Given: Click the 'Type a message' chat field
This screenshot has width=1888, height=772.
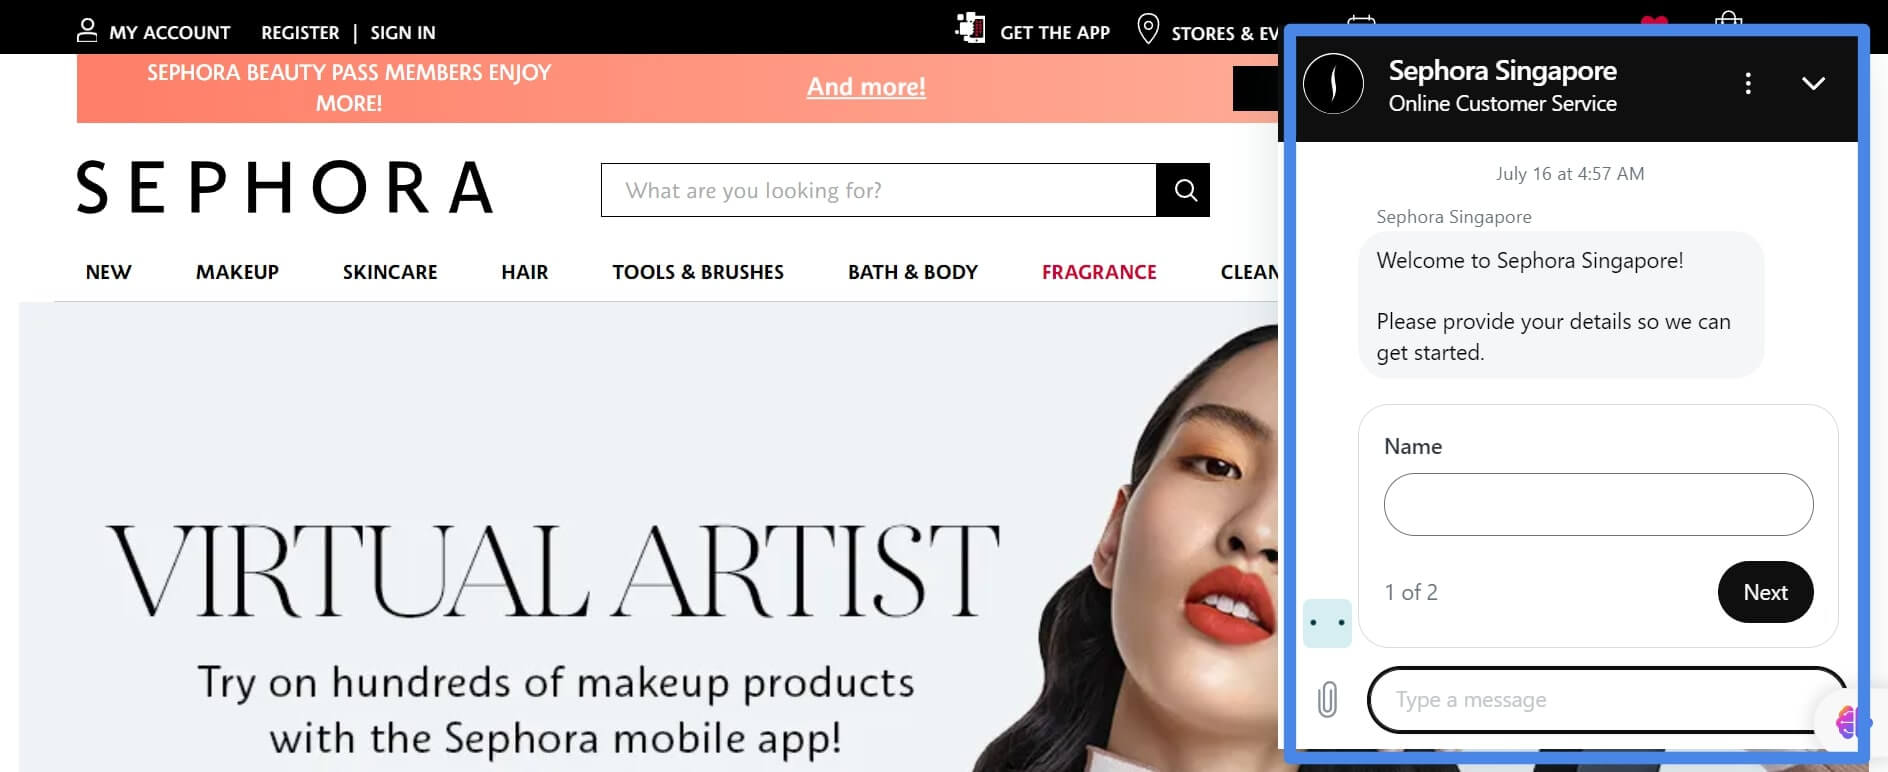Looking at the screenshot, I should point(1606,700).
